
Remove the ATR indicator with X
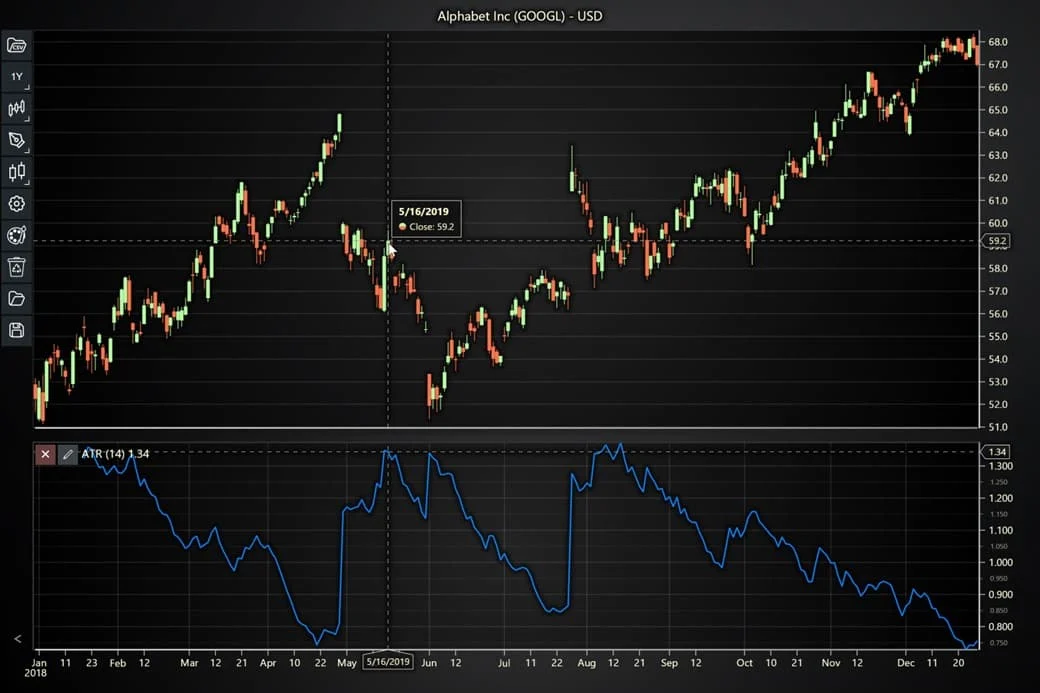pos(45,454)
